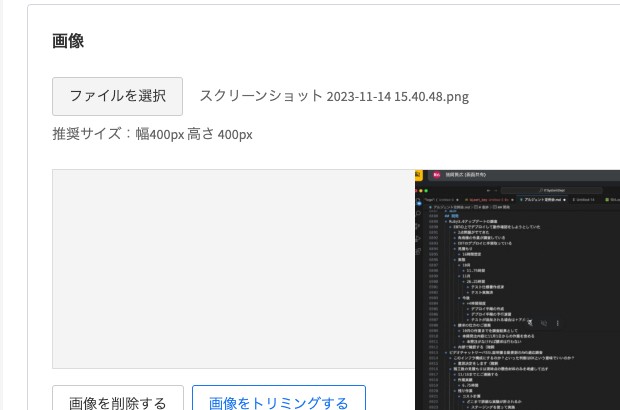Click the 画像を削除する button

point(118,398)
